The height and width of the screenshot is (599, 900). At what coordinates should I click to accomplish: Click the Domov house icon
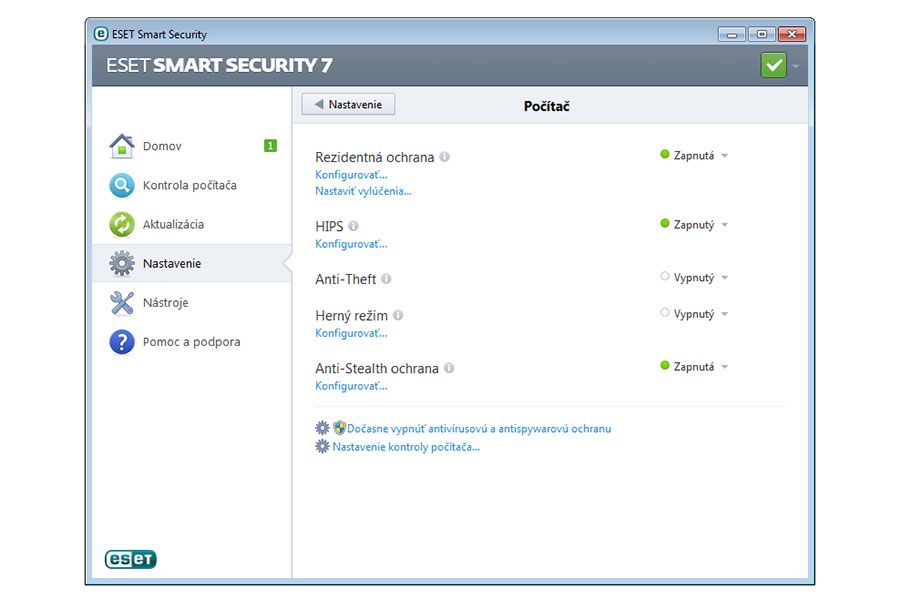tap(122, 146)
